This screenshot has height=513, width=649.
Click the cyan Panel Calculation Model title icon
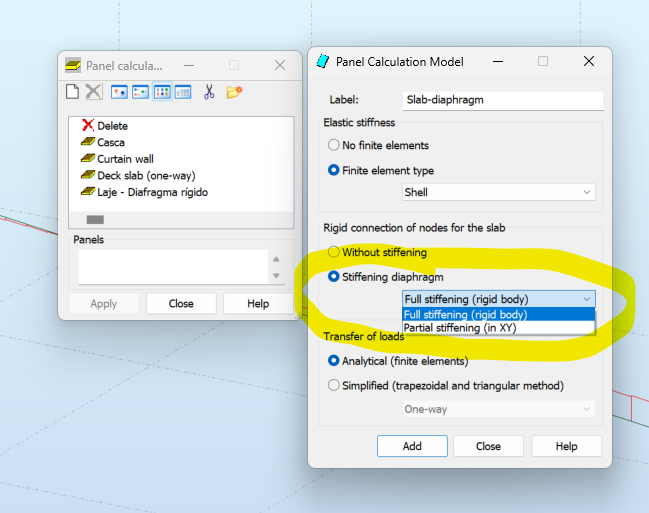(322, 61)
